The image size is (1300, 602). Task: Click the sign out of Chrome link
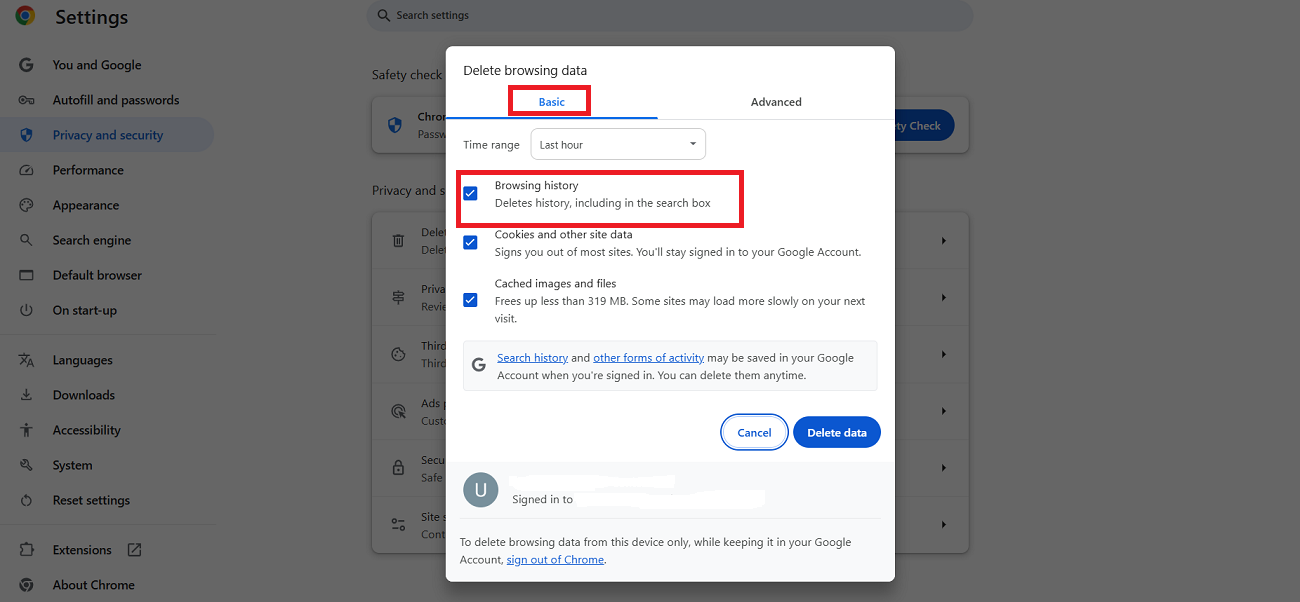pos(555,560)
